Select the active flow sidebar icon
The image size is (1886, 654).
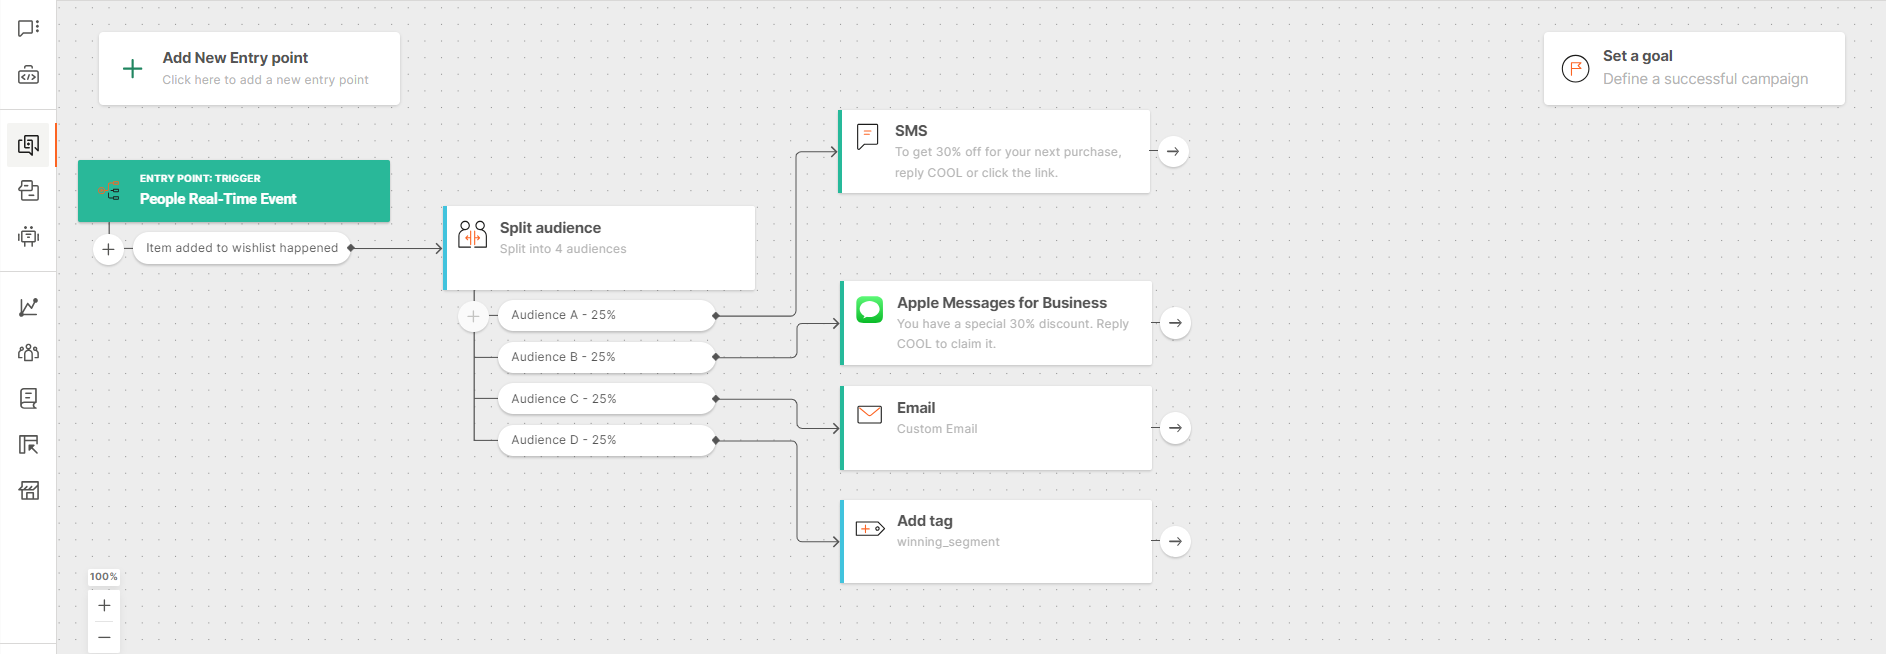tap(28, 145)
